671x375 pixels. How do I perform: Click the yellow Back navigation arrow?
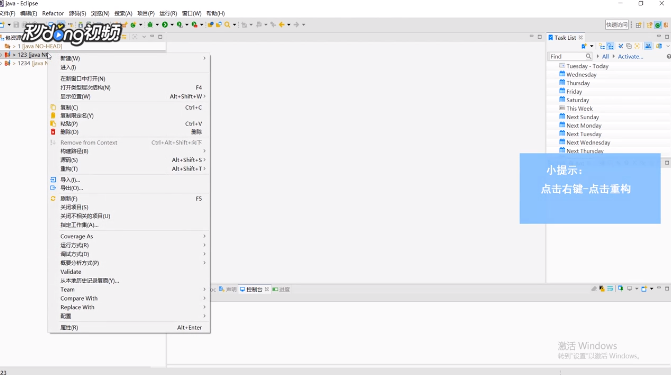282,24
